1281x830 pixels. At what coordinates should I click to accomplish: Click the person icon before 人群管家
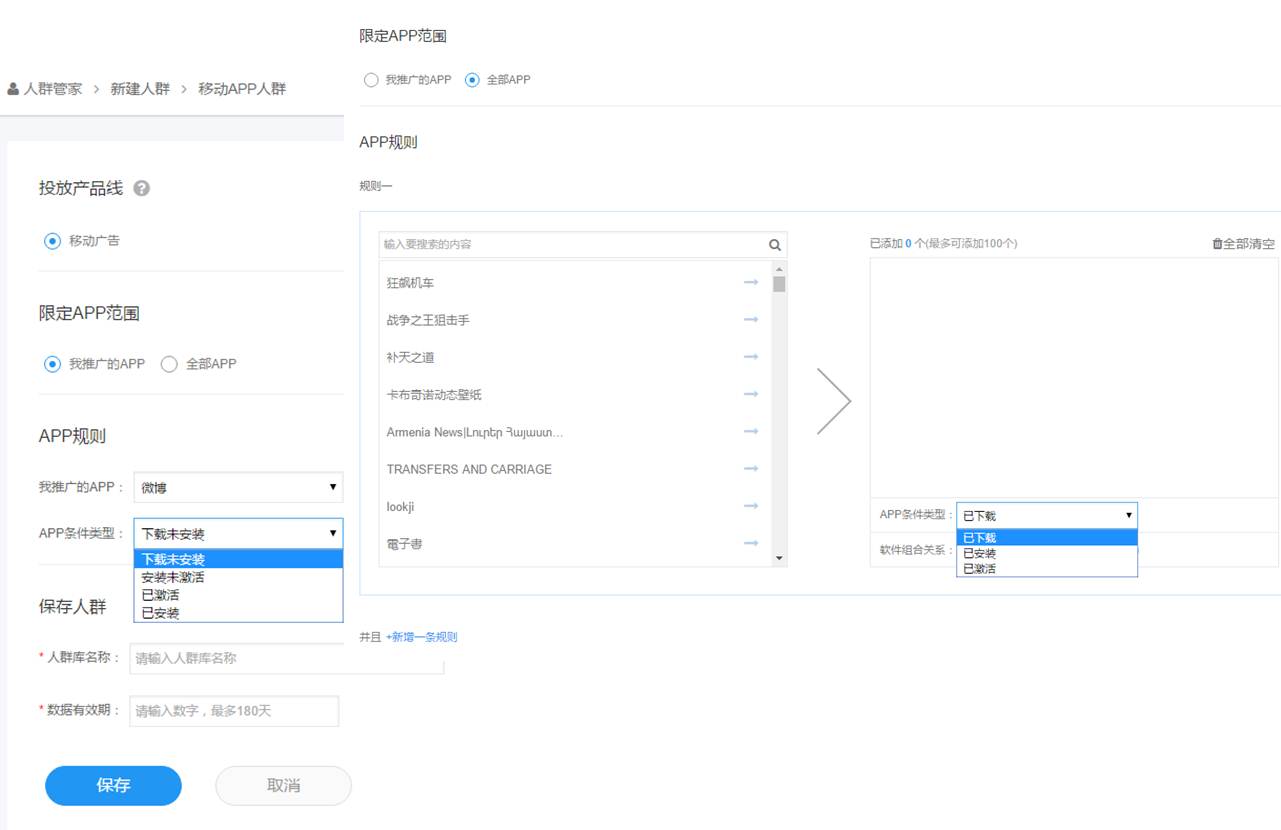pos(12,88)
